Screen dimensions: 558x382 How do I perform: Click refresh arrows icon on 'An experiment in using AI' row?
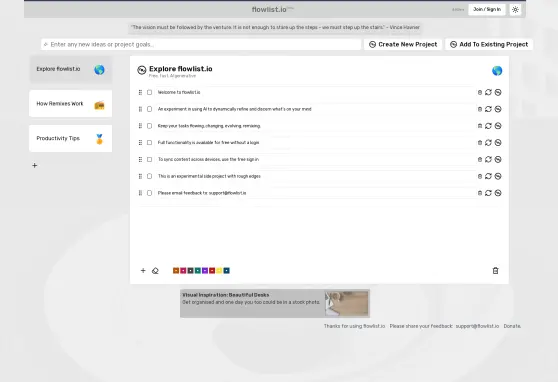[488, 109]
